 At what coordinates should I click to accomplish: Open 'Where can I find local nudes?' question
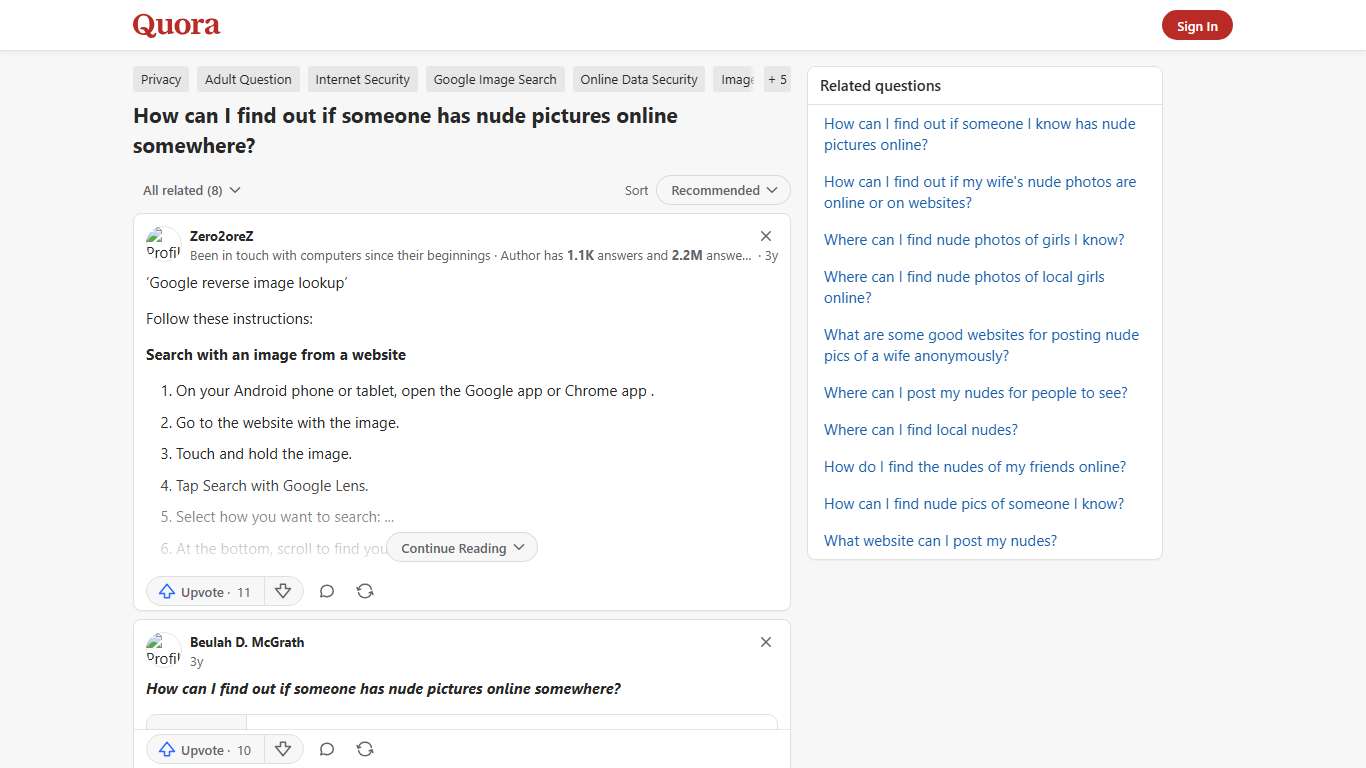coord(920,429)
